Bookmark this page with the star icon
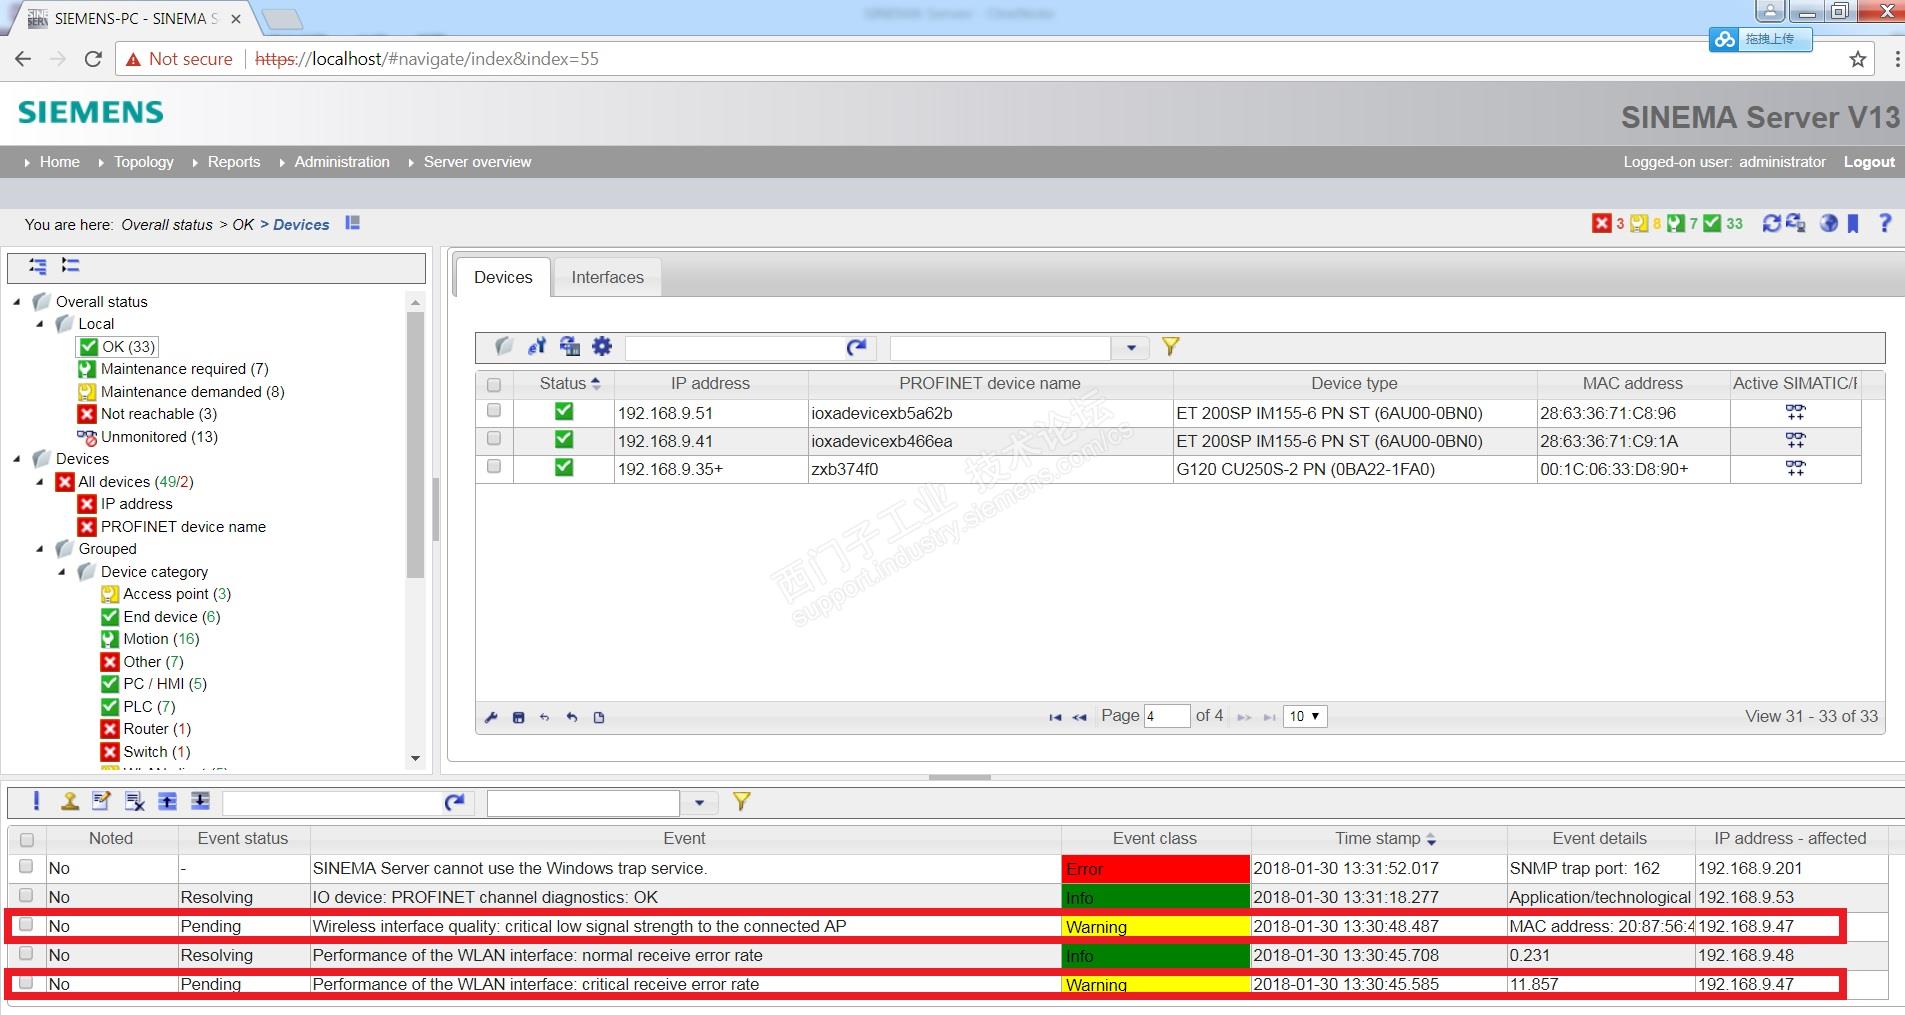Screen dimensions: 1905x1015 pyautogui.click(x=1858, y=59)
